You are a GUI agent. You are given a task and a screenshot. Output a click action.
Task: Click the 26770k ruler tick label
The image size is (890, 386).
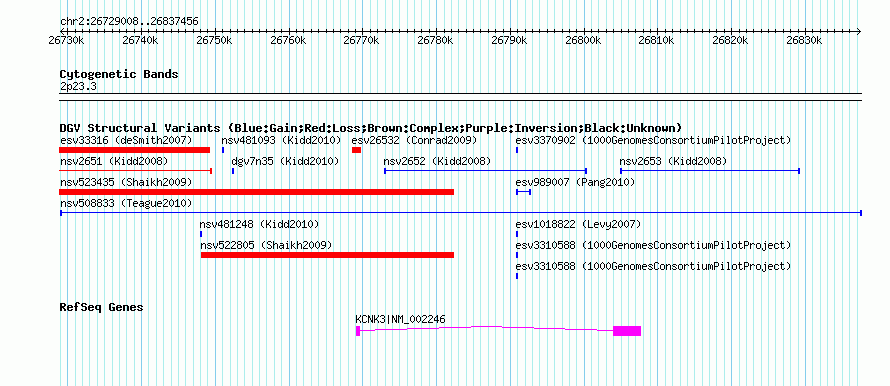(x=362, y=40)
